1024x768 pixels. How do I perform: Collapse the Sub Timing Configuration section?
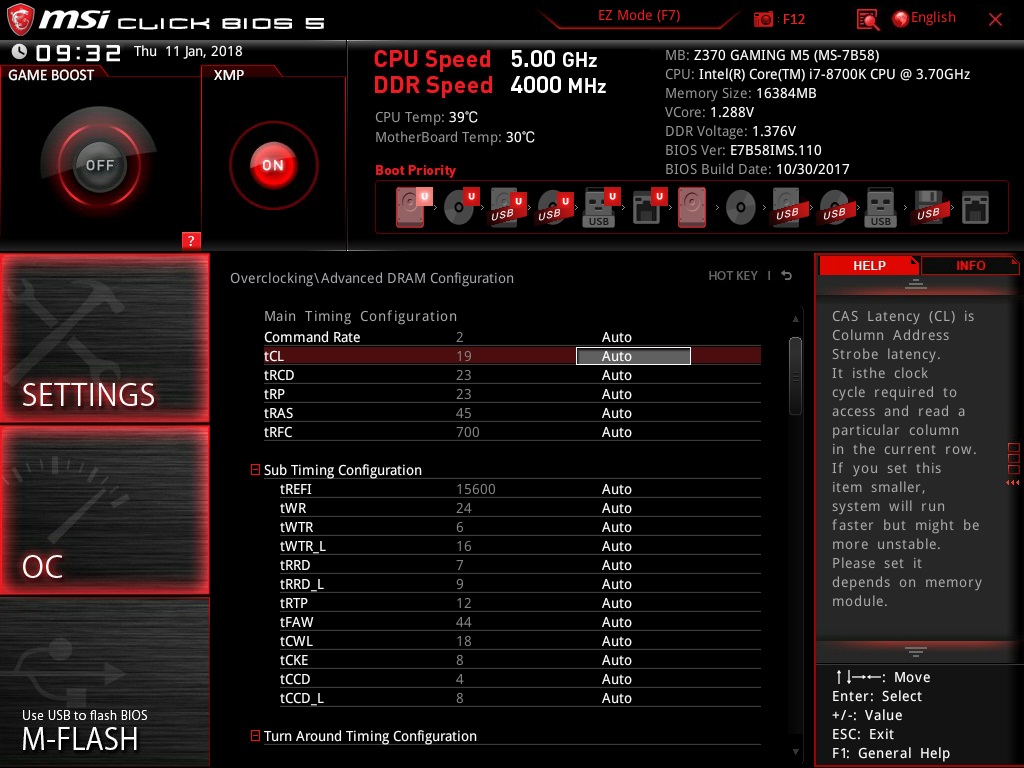pos(255,470)
